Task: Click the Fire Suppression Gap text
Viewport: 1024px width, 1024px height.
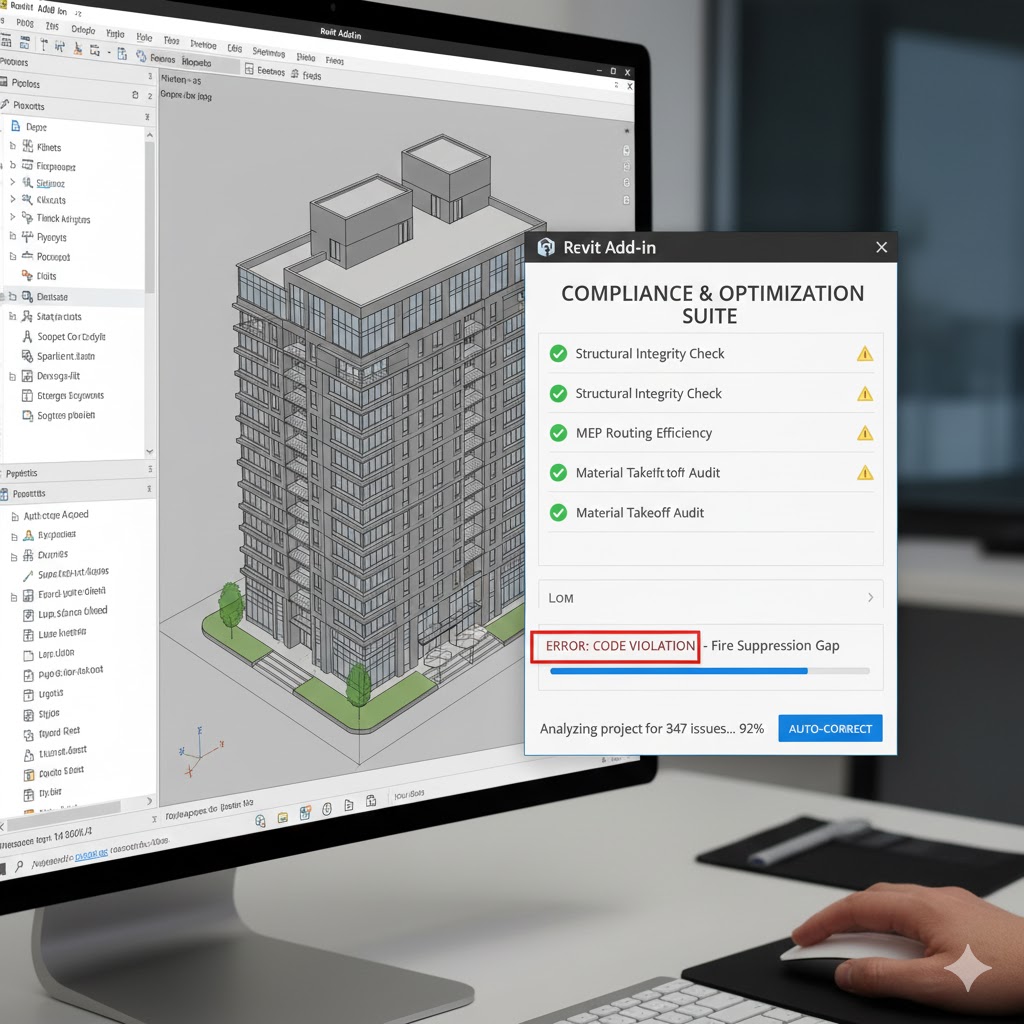Action: [775, 645]
